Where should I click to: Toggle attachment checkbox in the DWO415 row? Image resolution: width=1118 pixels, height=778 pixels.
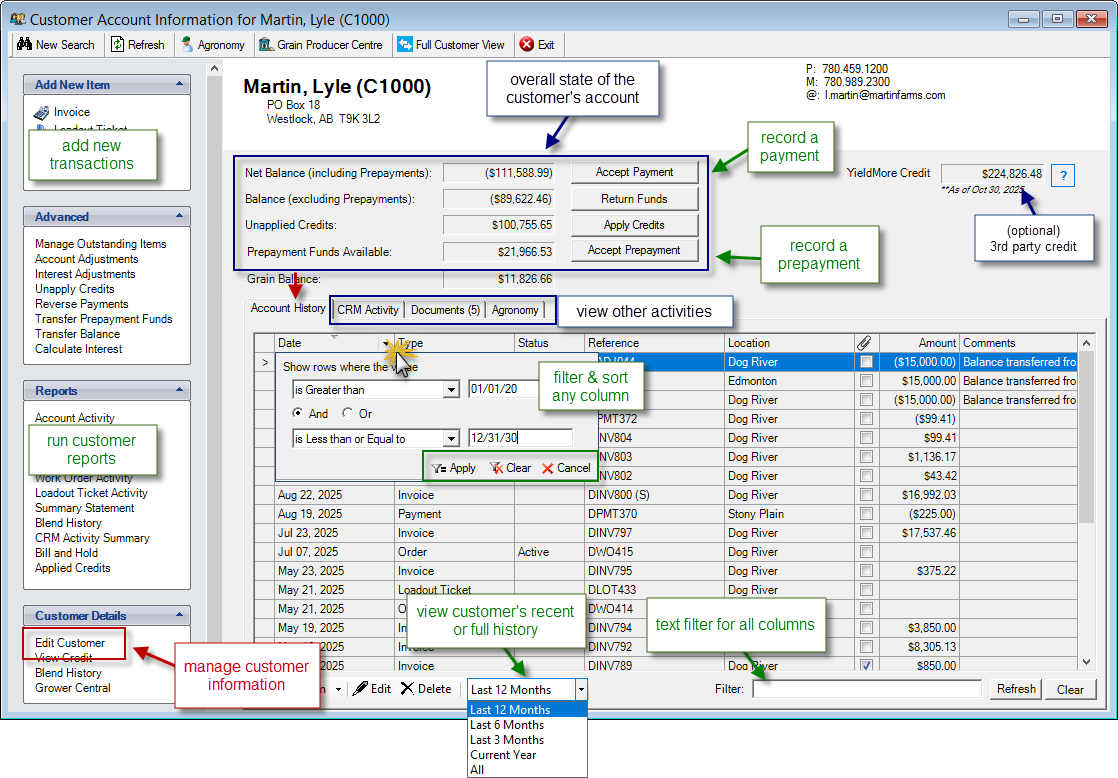(x=866, y=551)
